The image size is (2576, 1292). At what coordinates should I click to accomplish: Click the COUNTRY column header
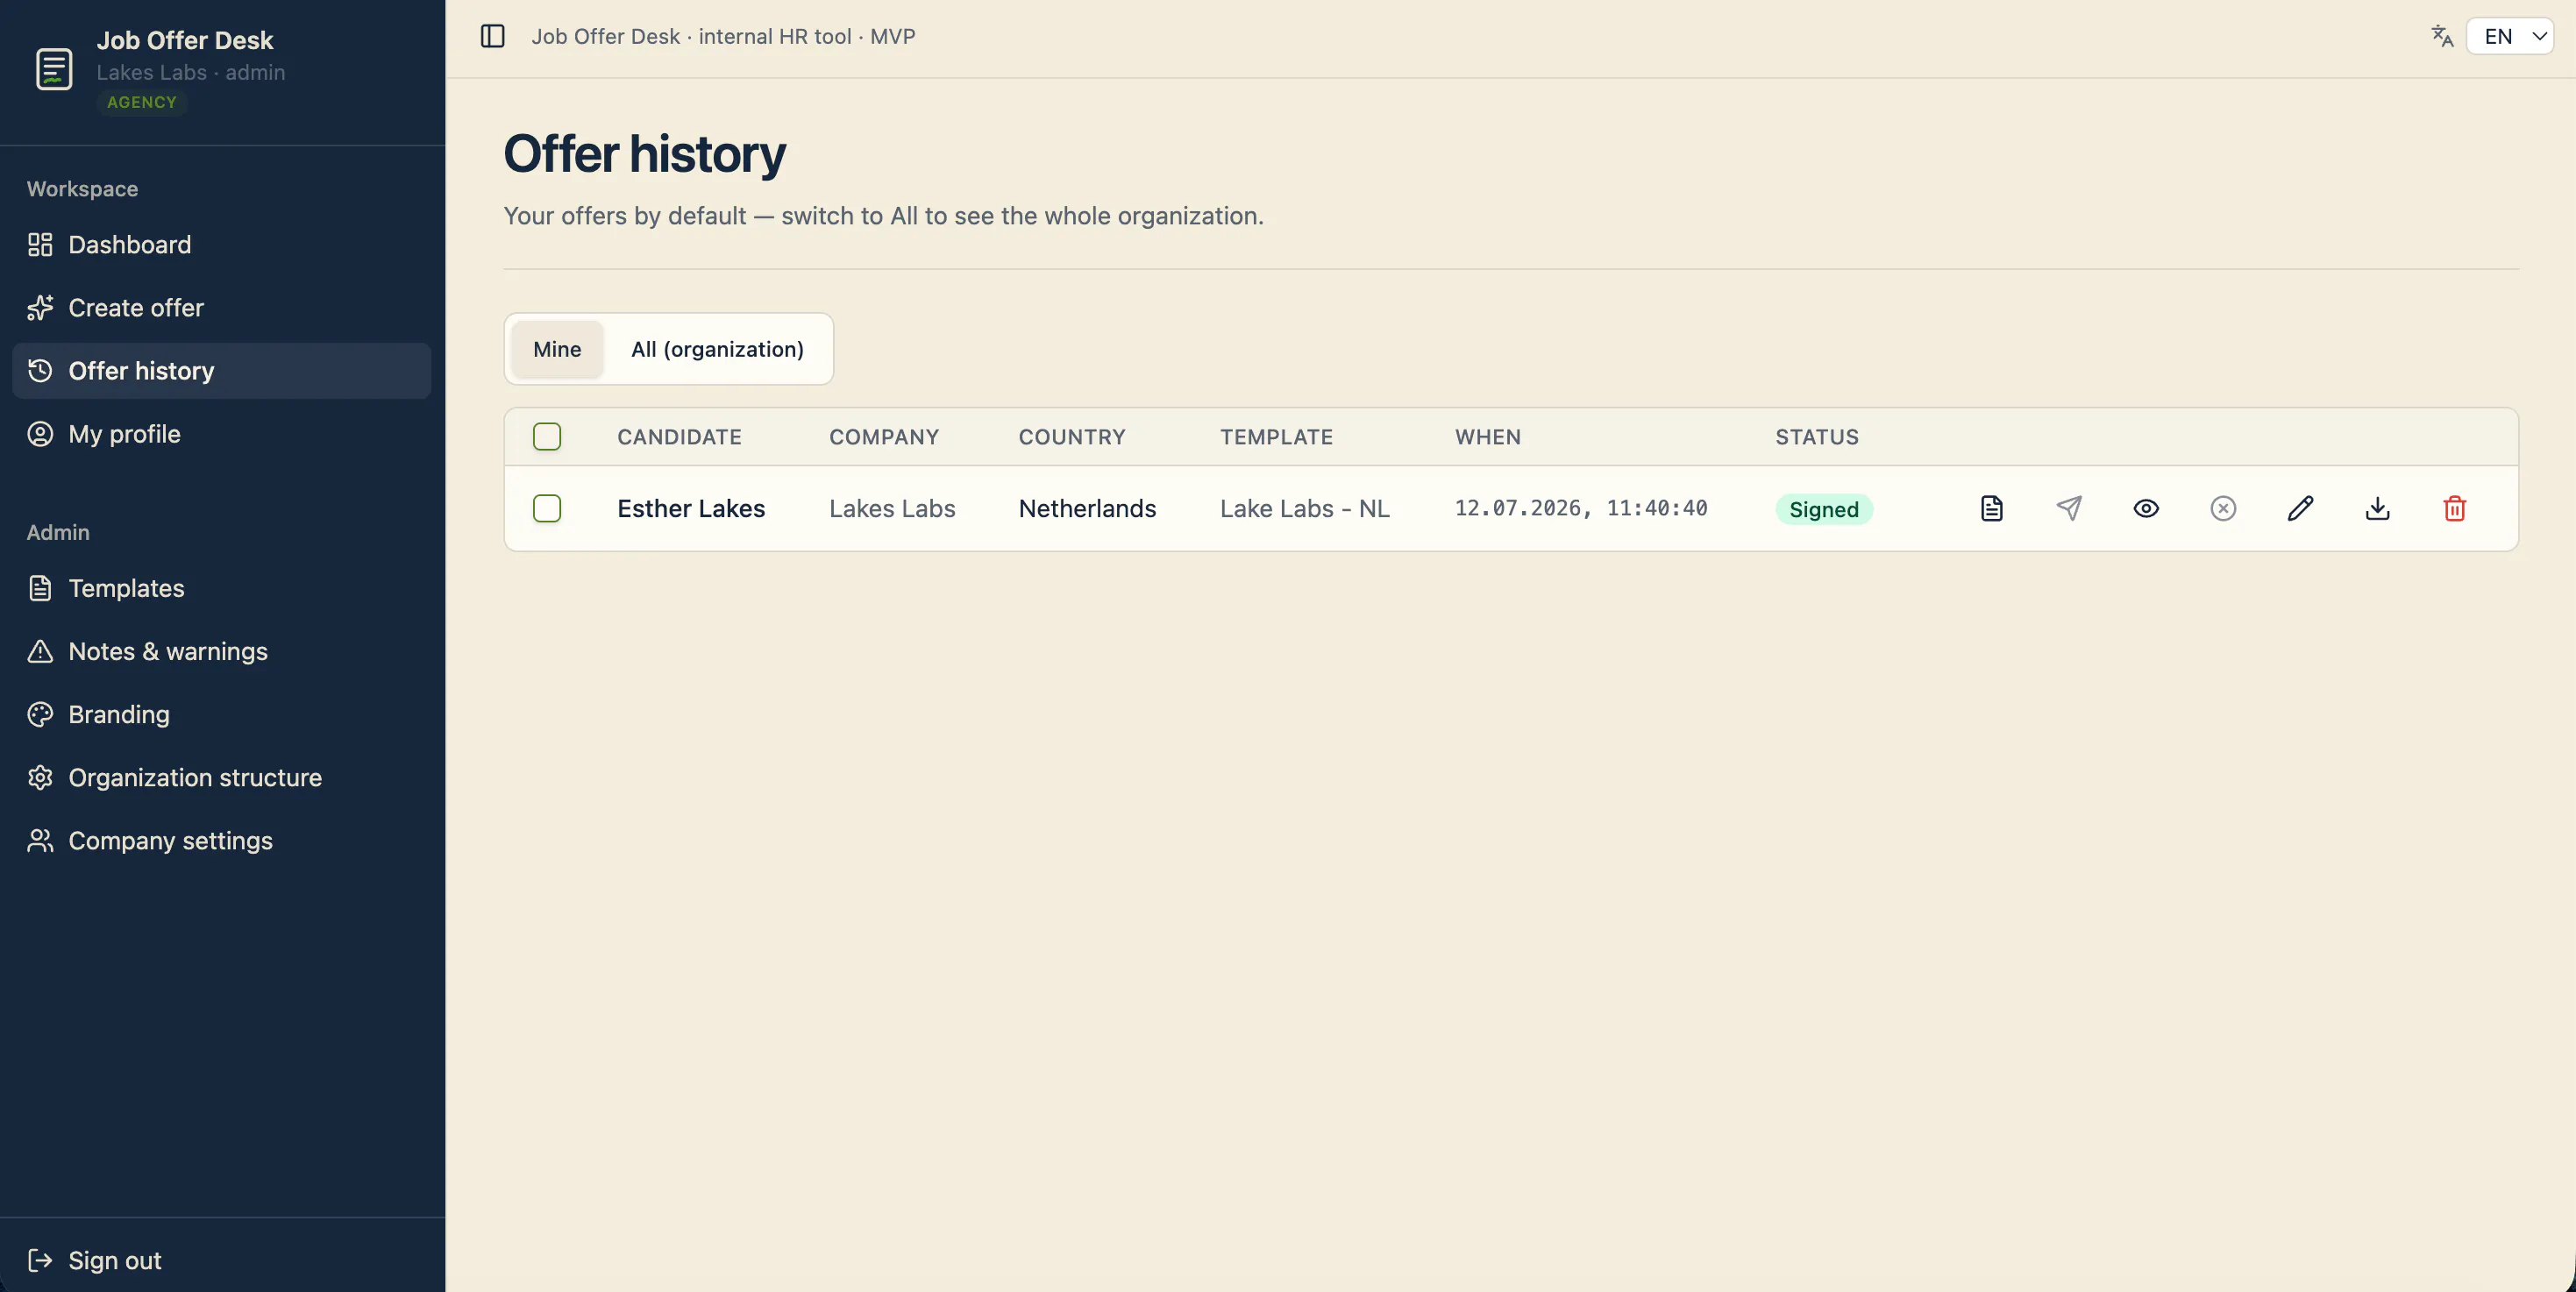pos(1072,437)
